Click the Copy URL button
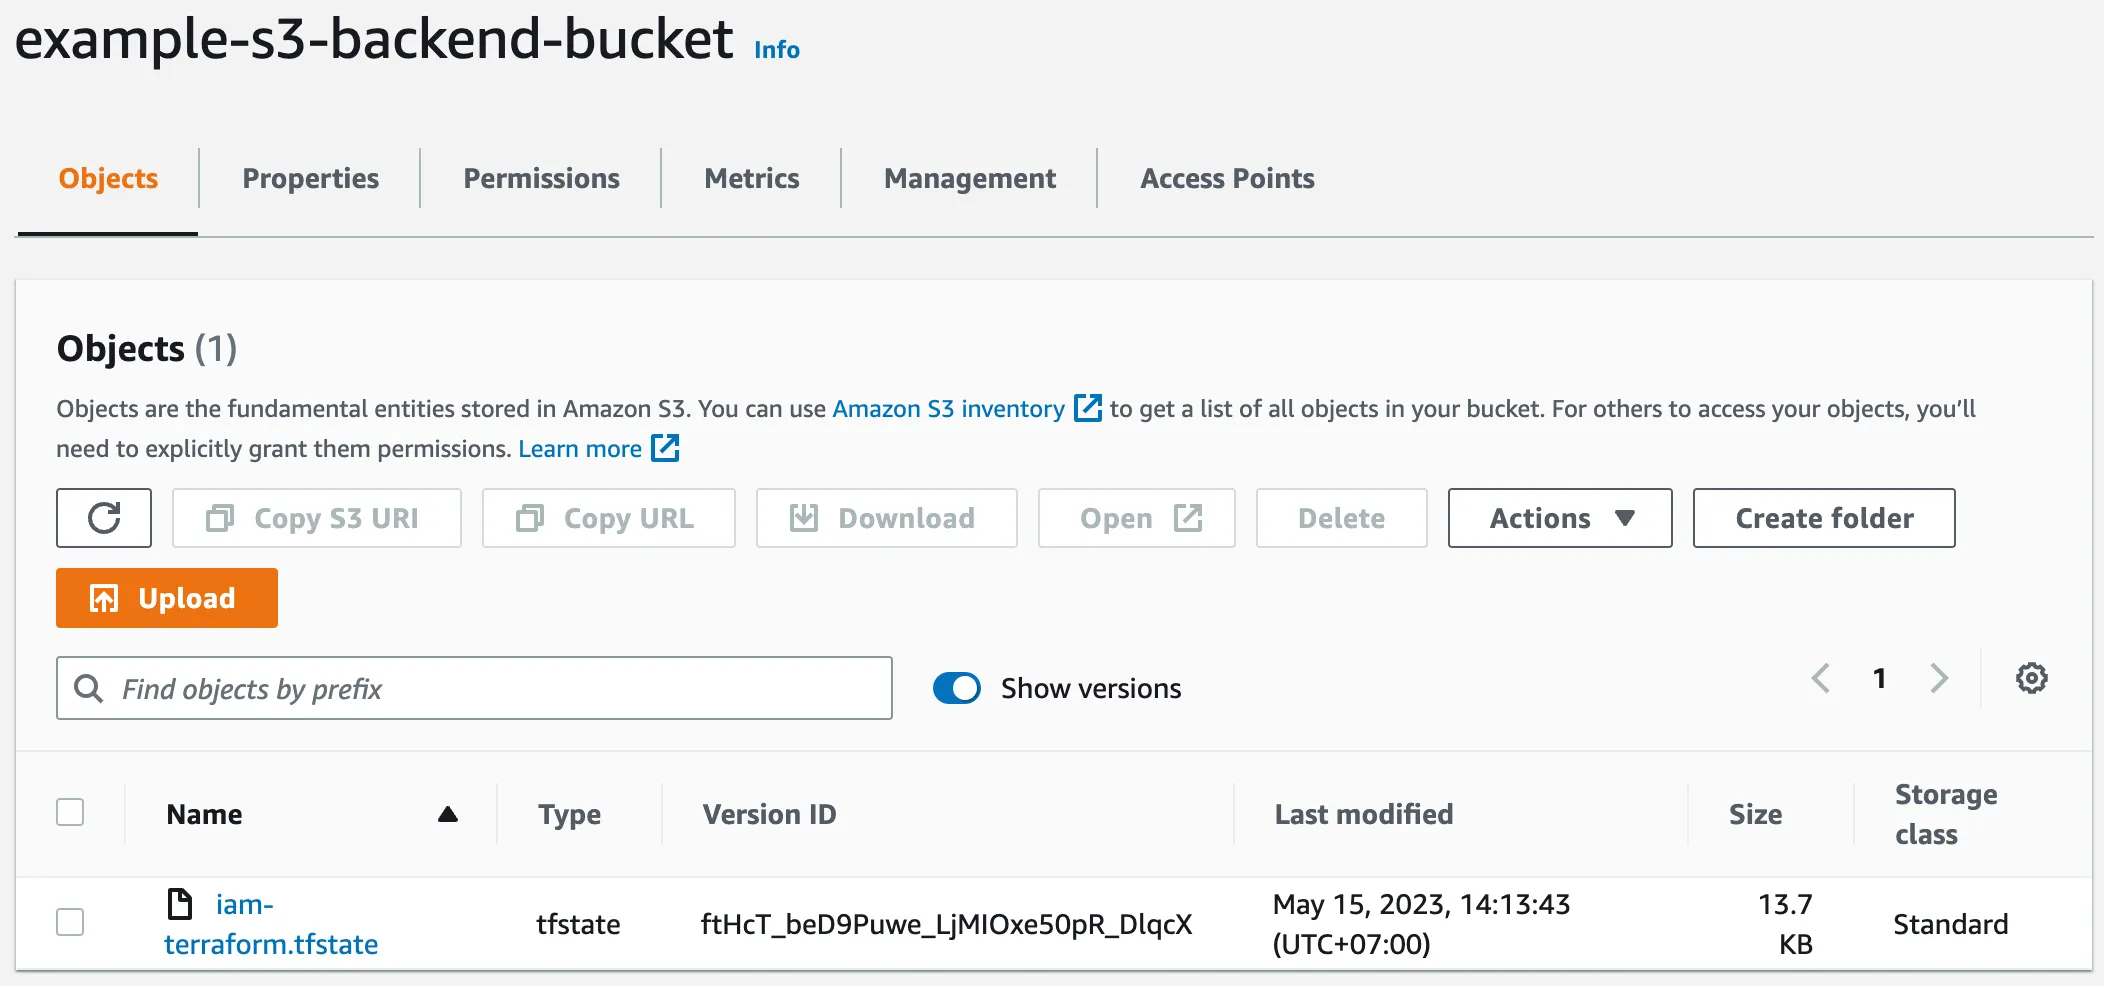2104x986 pixels. click(608, 518)
